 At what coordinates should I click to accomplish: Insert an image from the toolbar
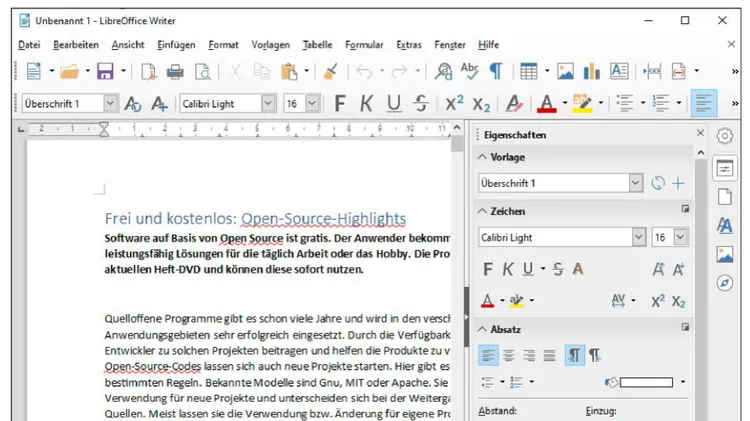point(565,72)
